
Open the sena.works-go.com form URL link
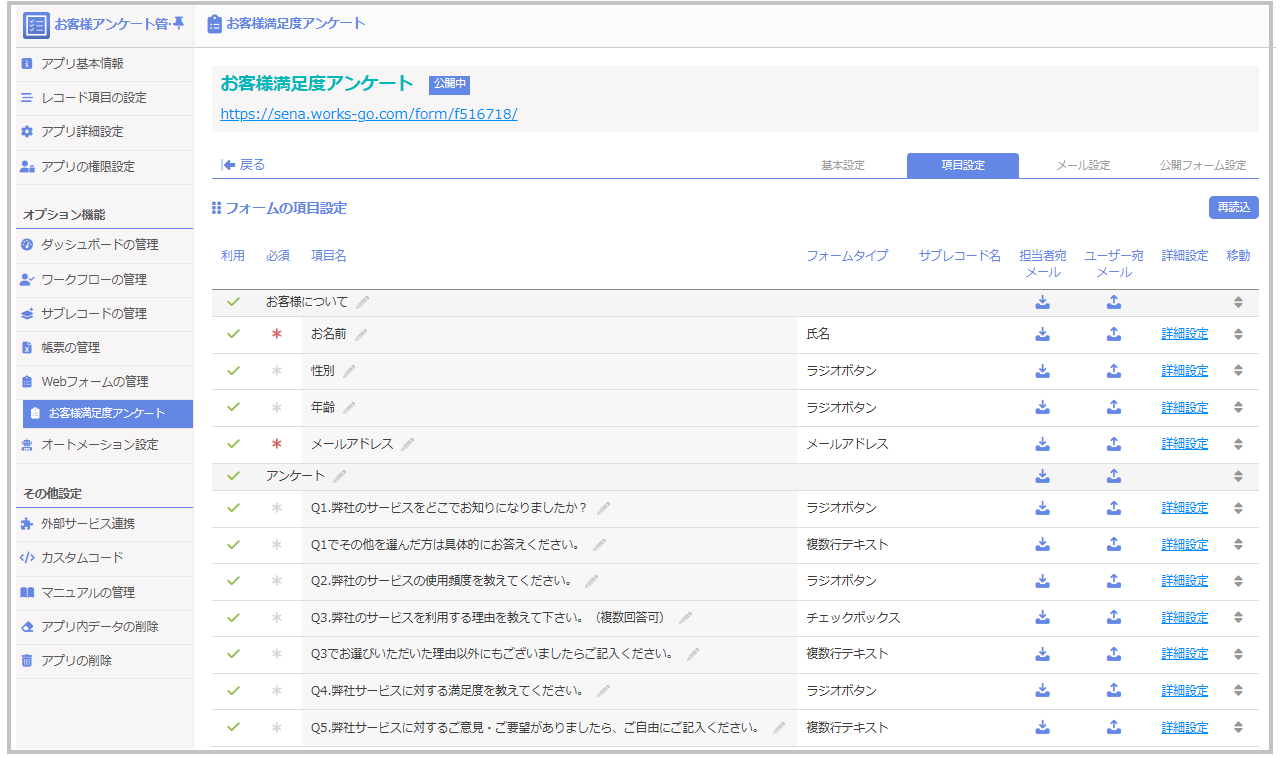pos(368,114)
